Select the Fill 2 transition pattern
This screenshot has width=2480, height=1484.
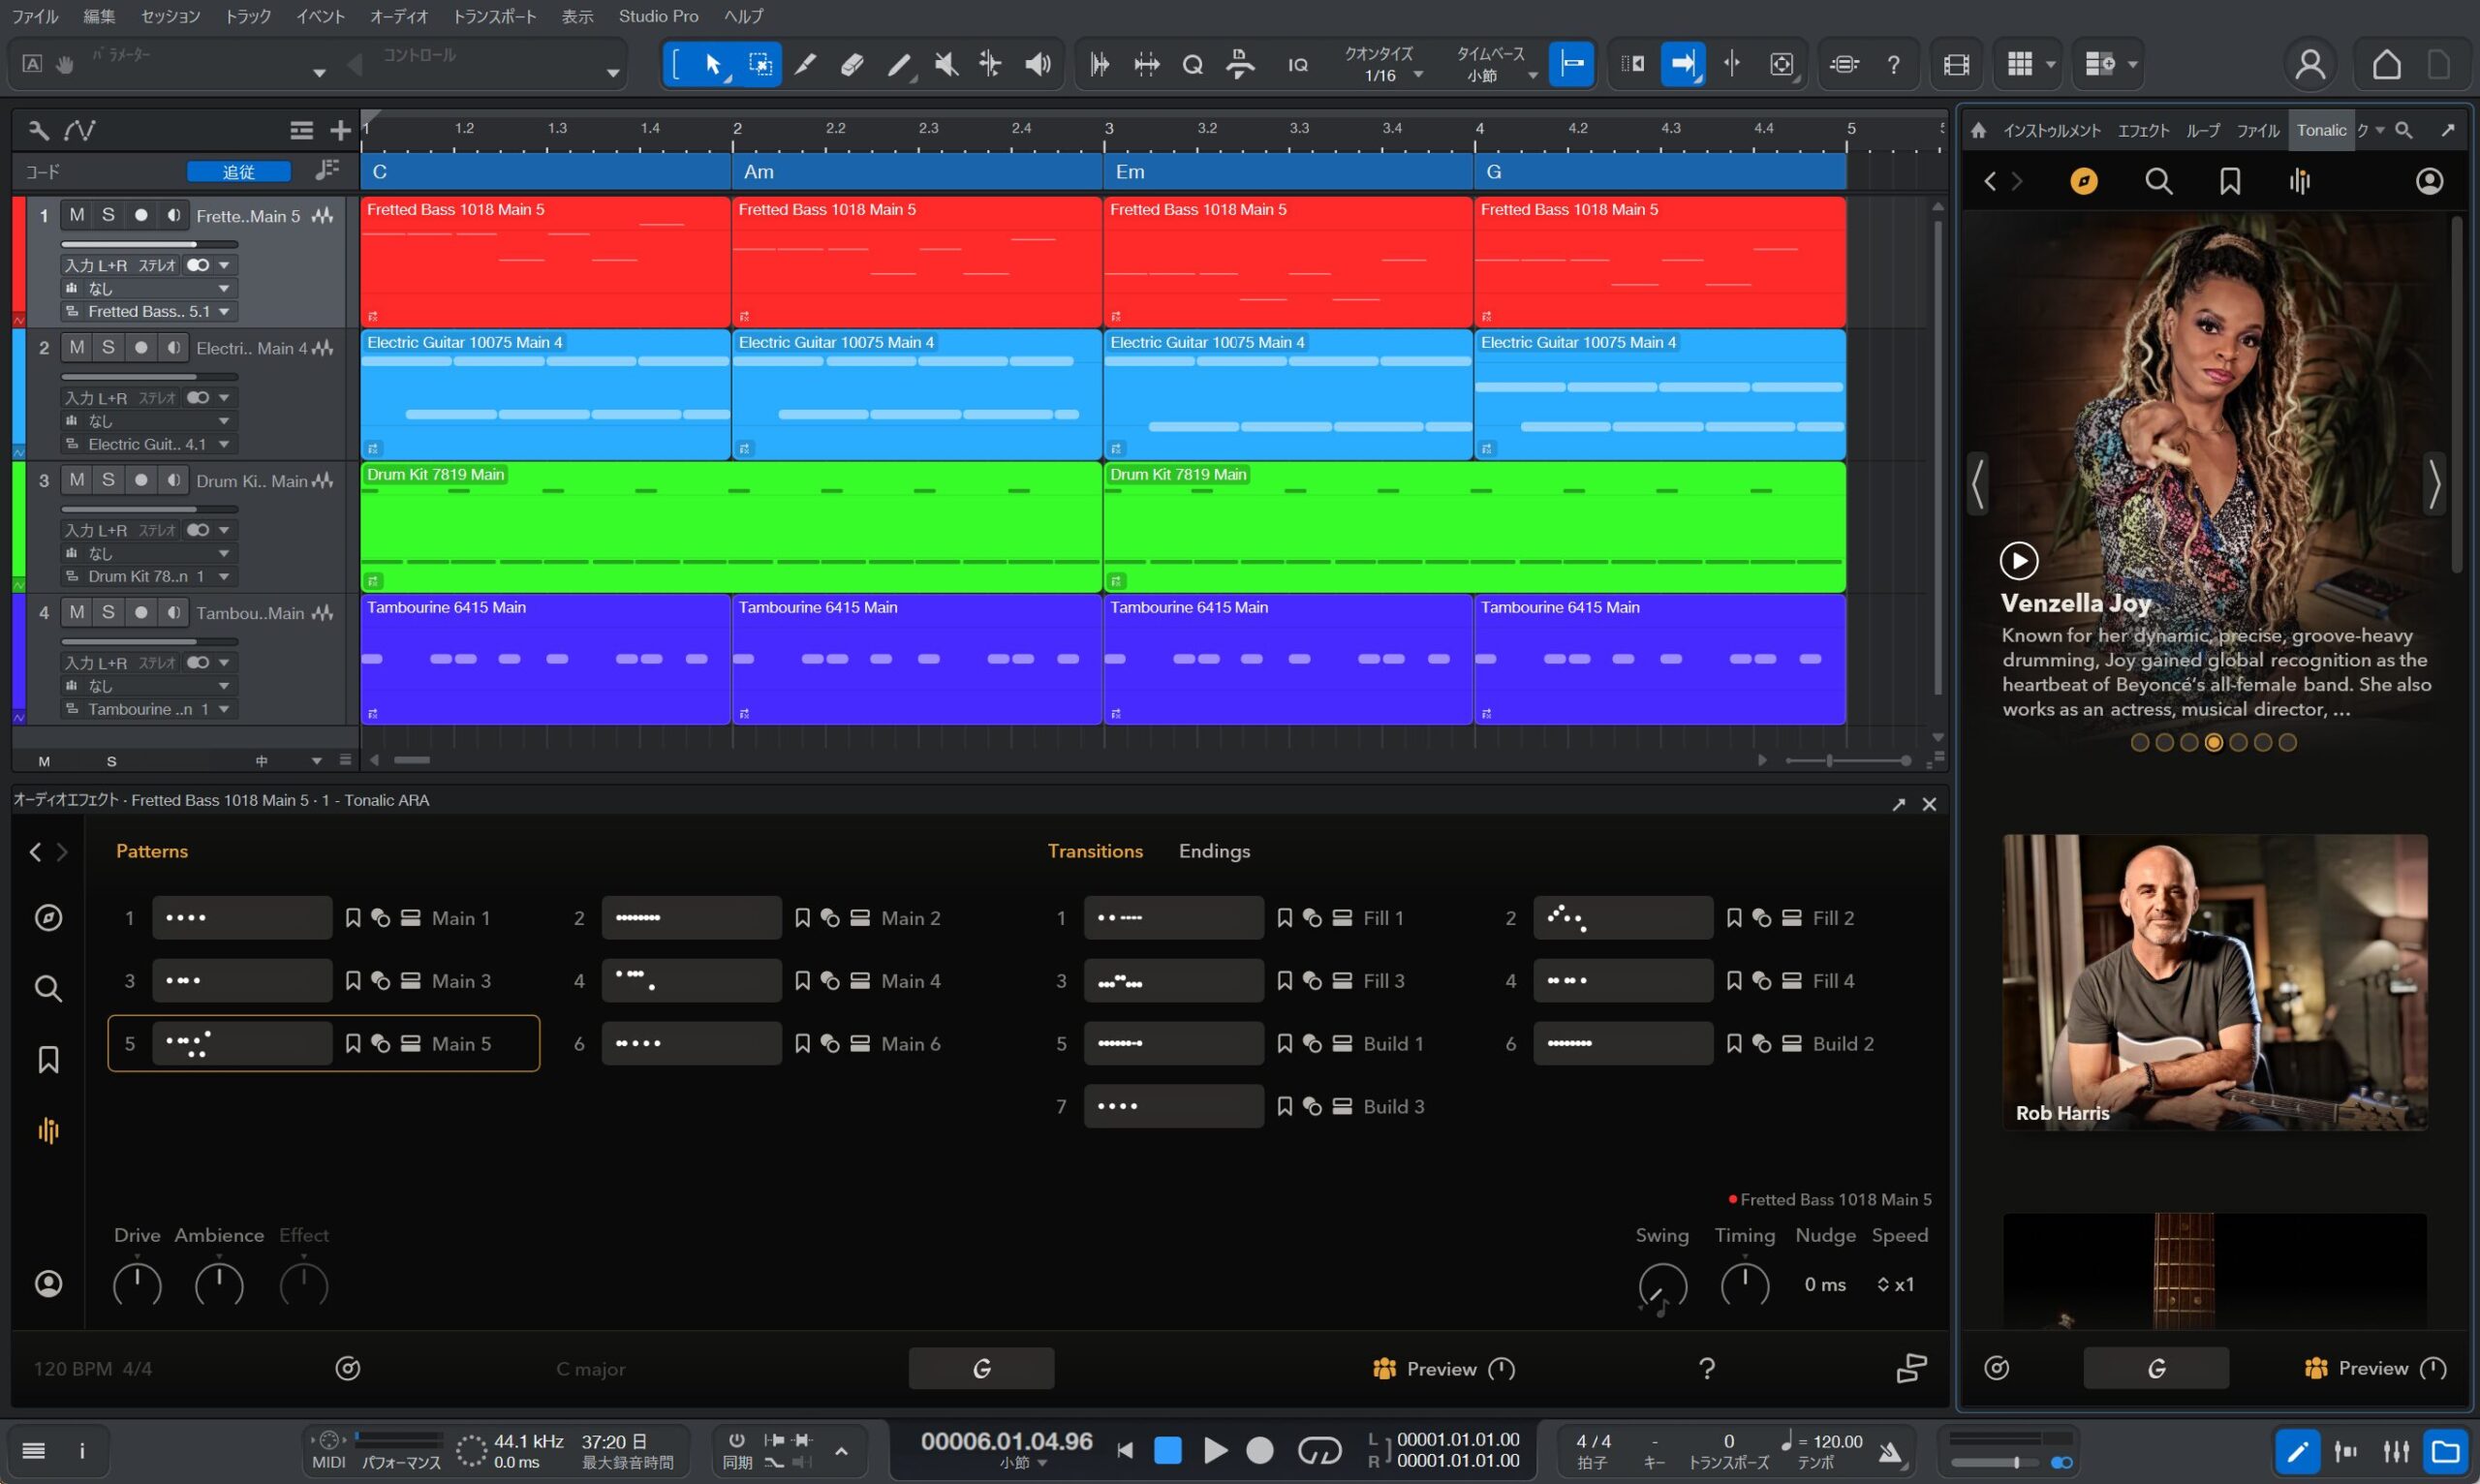pos(1622,918)
